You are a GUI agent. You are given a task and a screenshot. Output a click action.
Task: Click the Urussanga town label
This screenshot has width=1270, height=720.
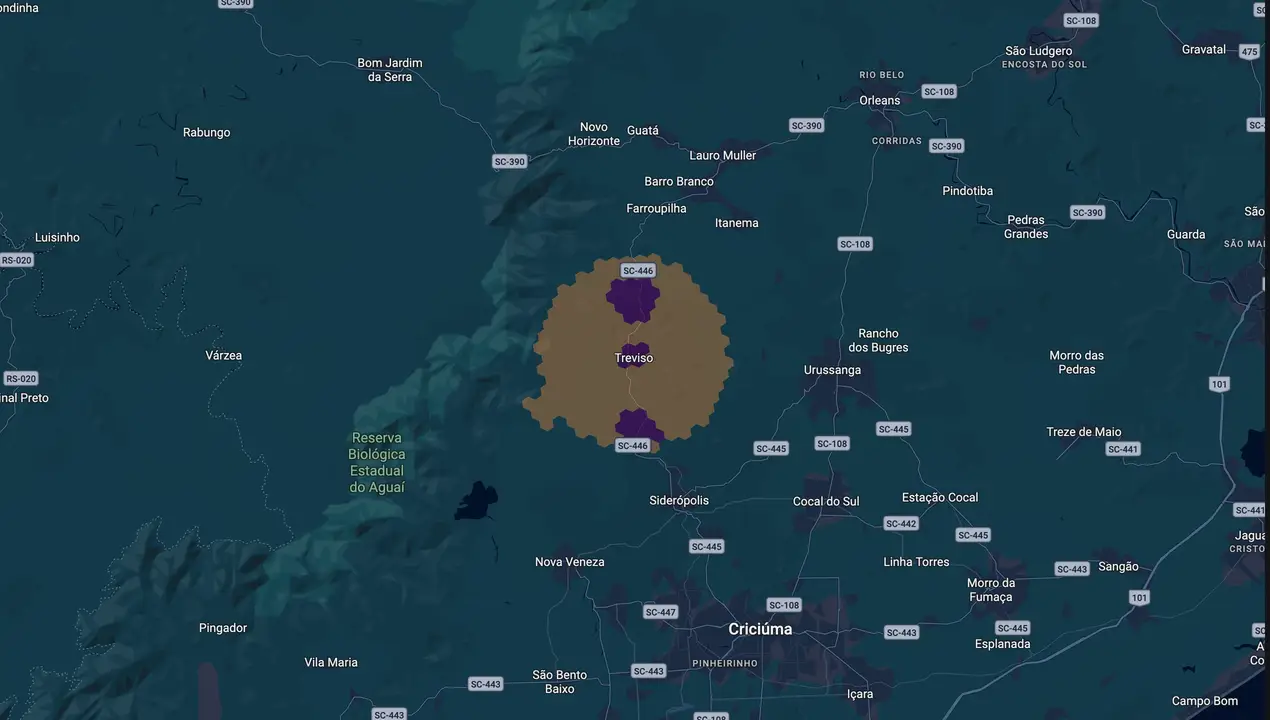(x=832, y=370)
